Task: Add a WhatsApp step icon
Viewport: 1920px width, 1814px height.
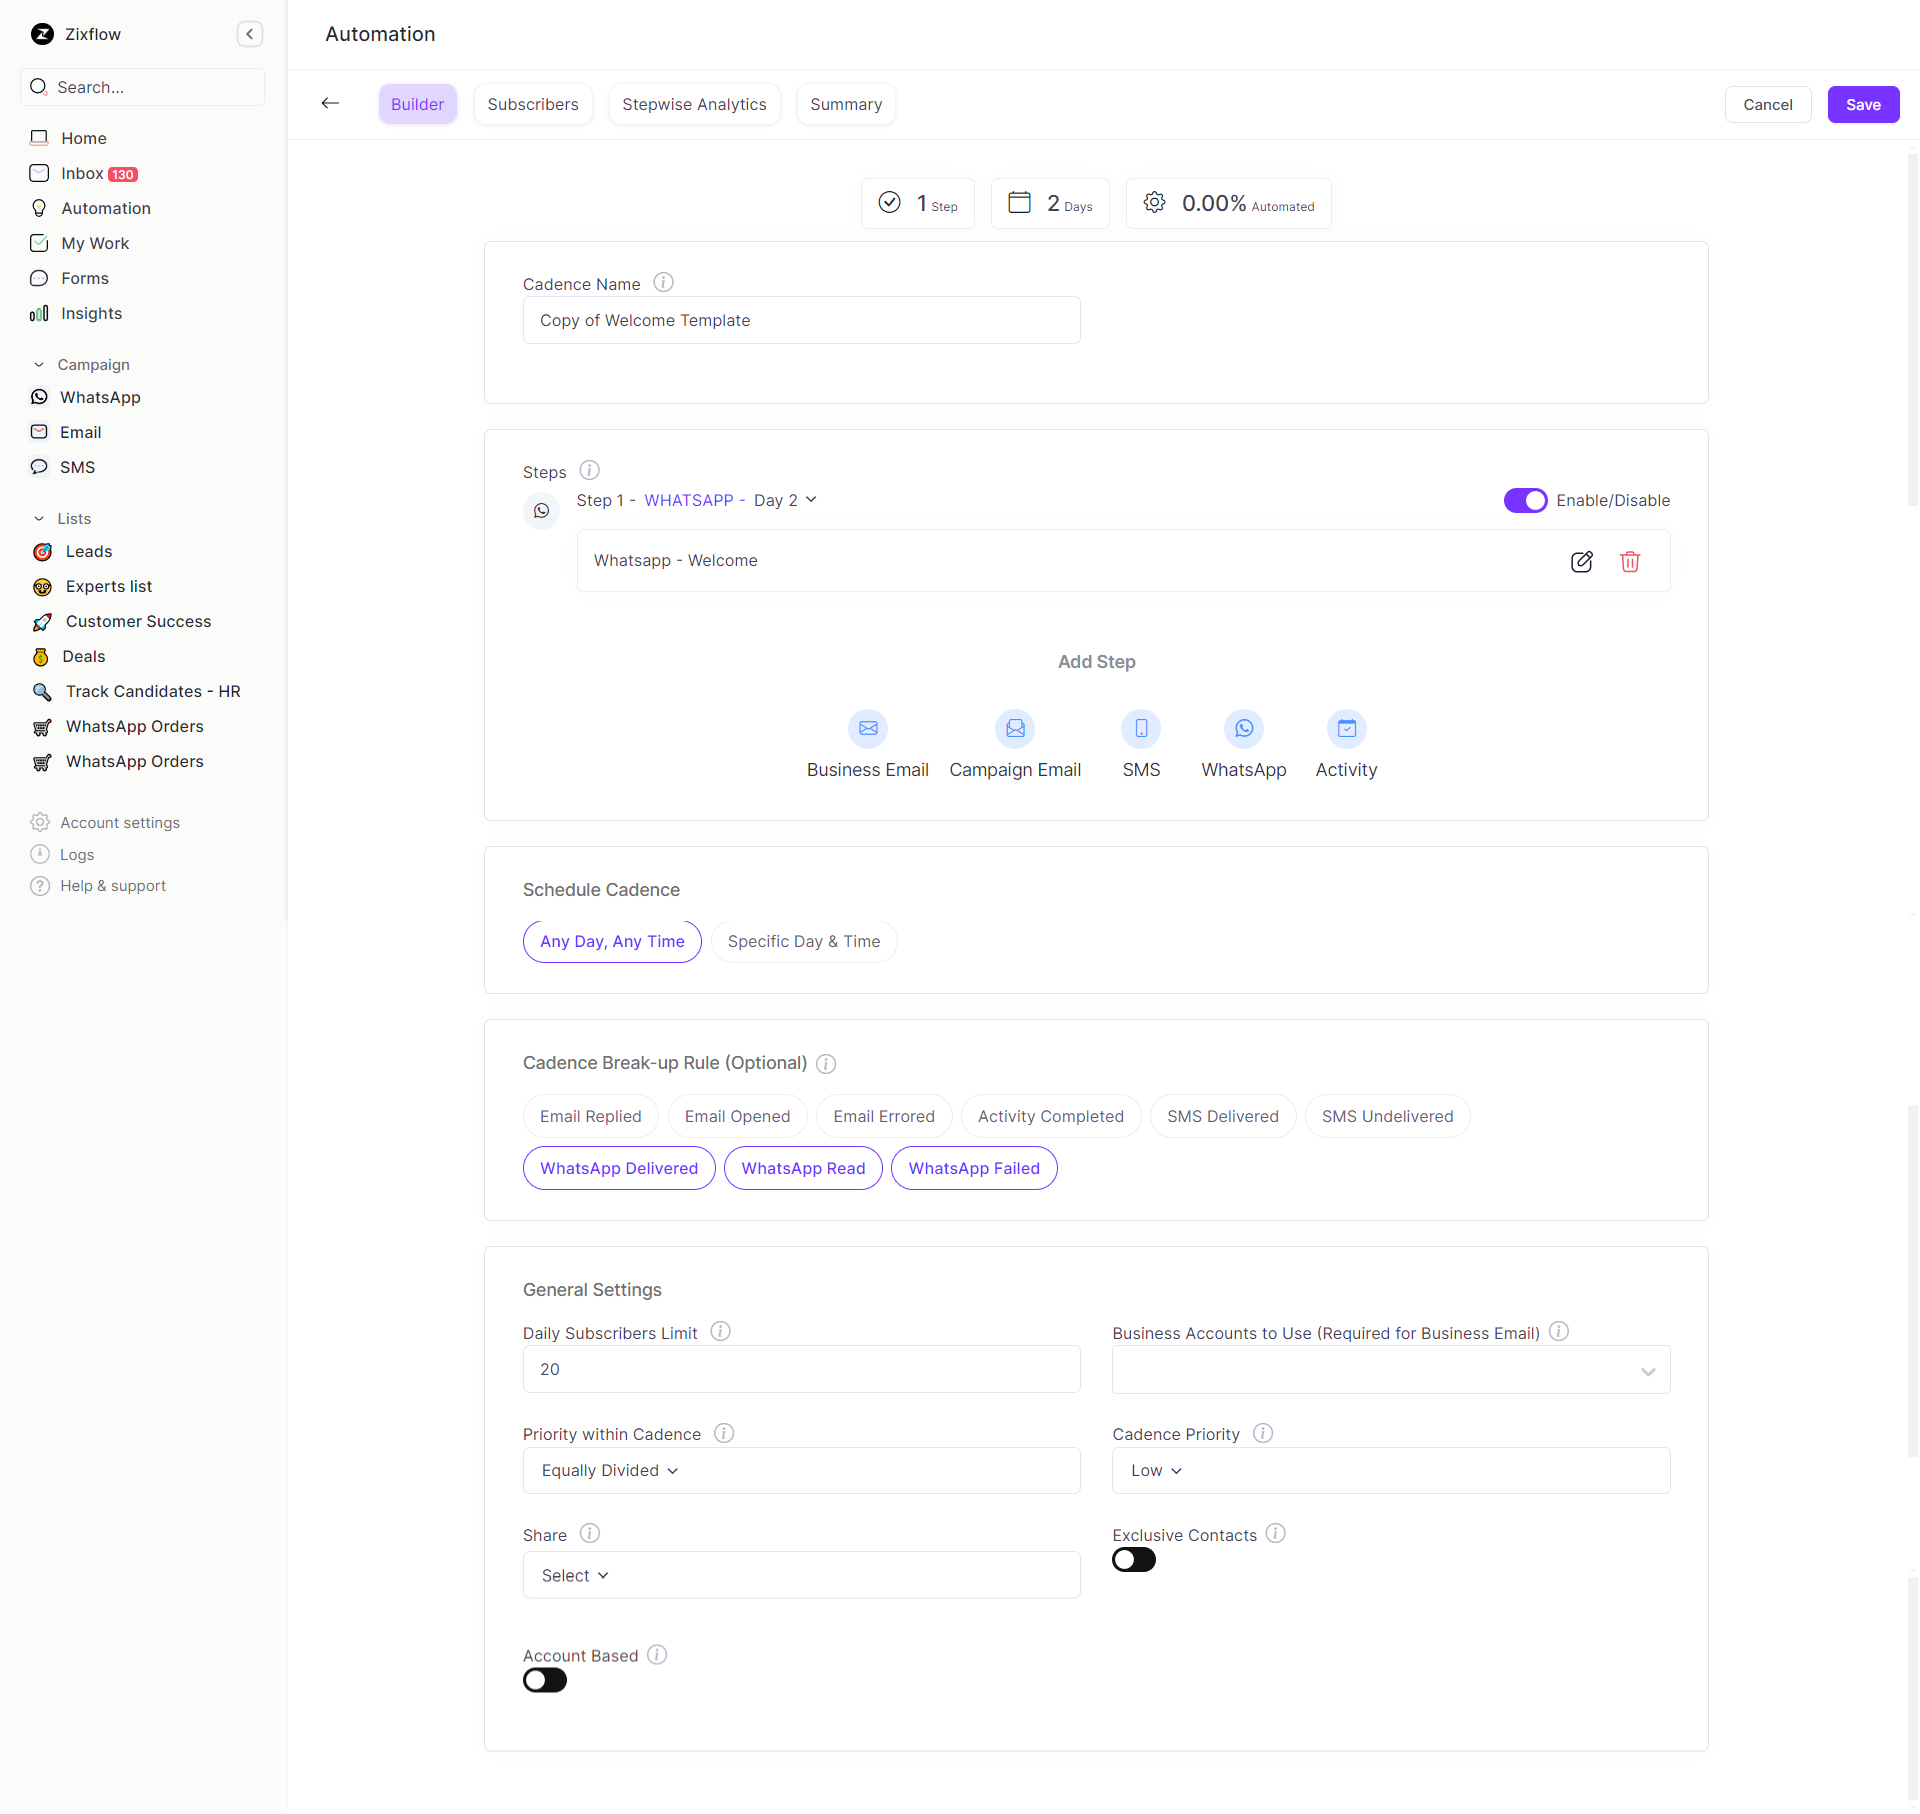Action: click(x=1243, y=729)
